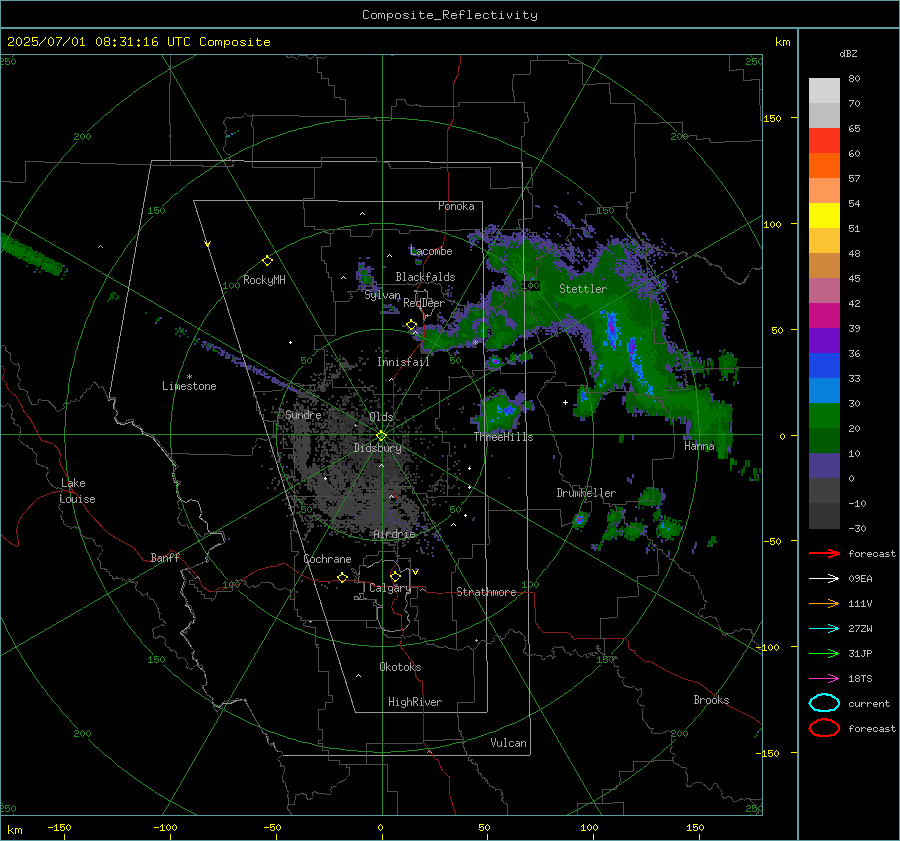900x841 pixels.
Task: Click the 'Cochrane' town label
Action: tap(327, 559)
